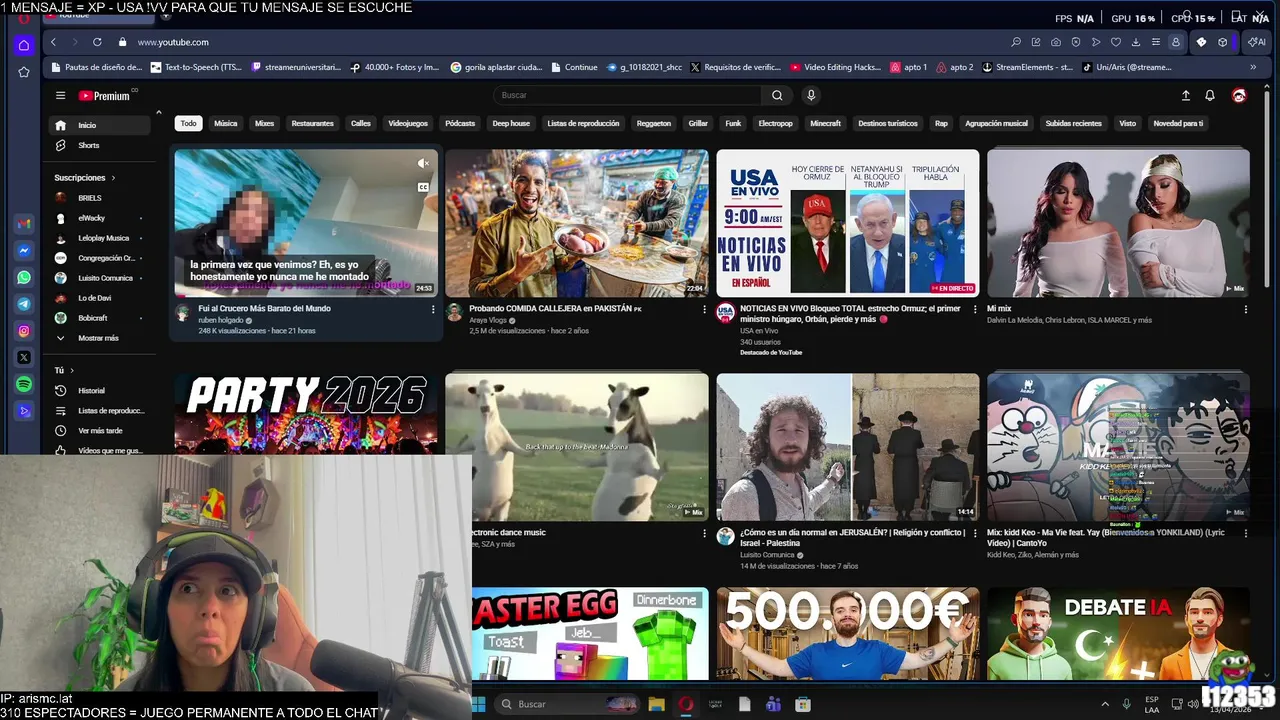The width and height of the screenshot is (1280, 720).
Task: Open the Windows Start button
Action: click(478, 704)
